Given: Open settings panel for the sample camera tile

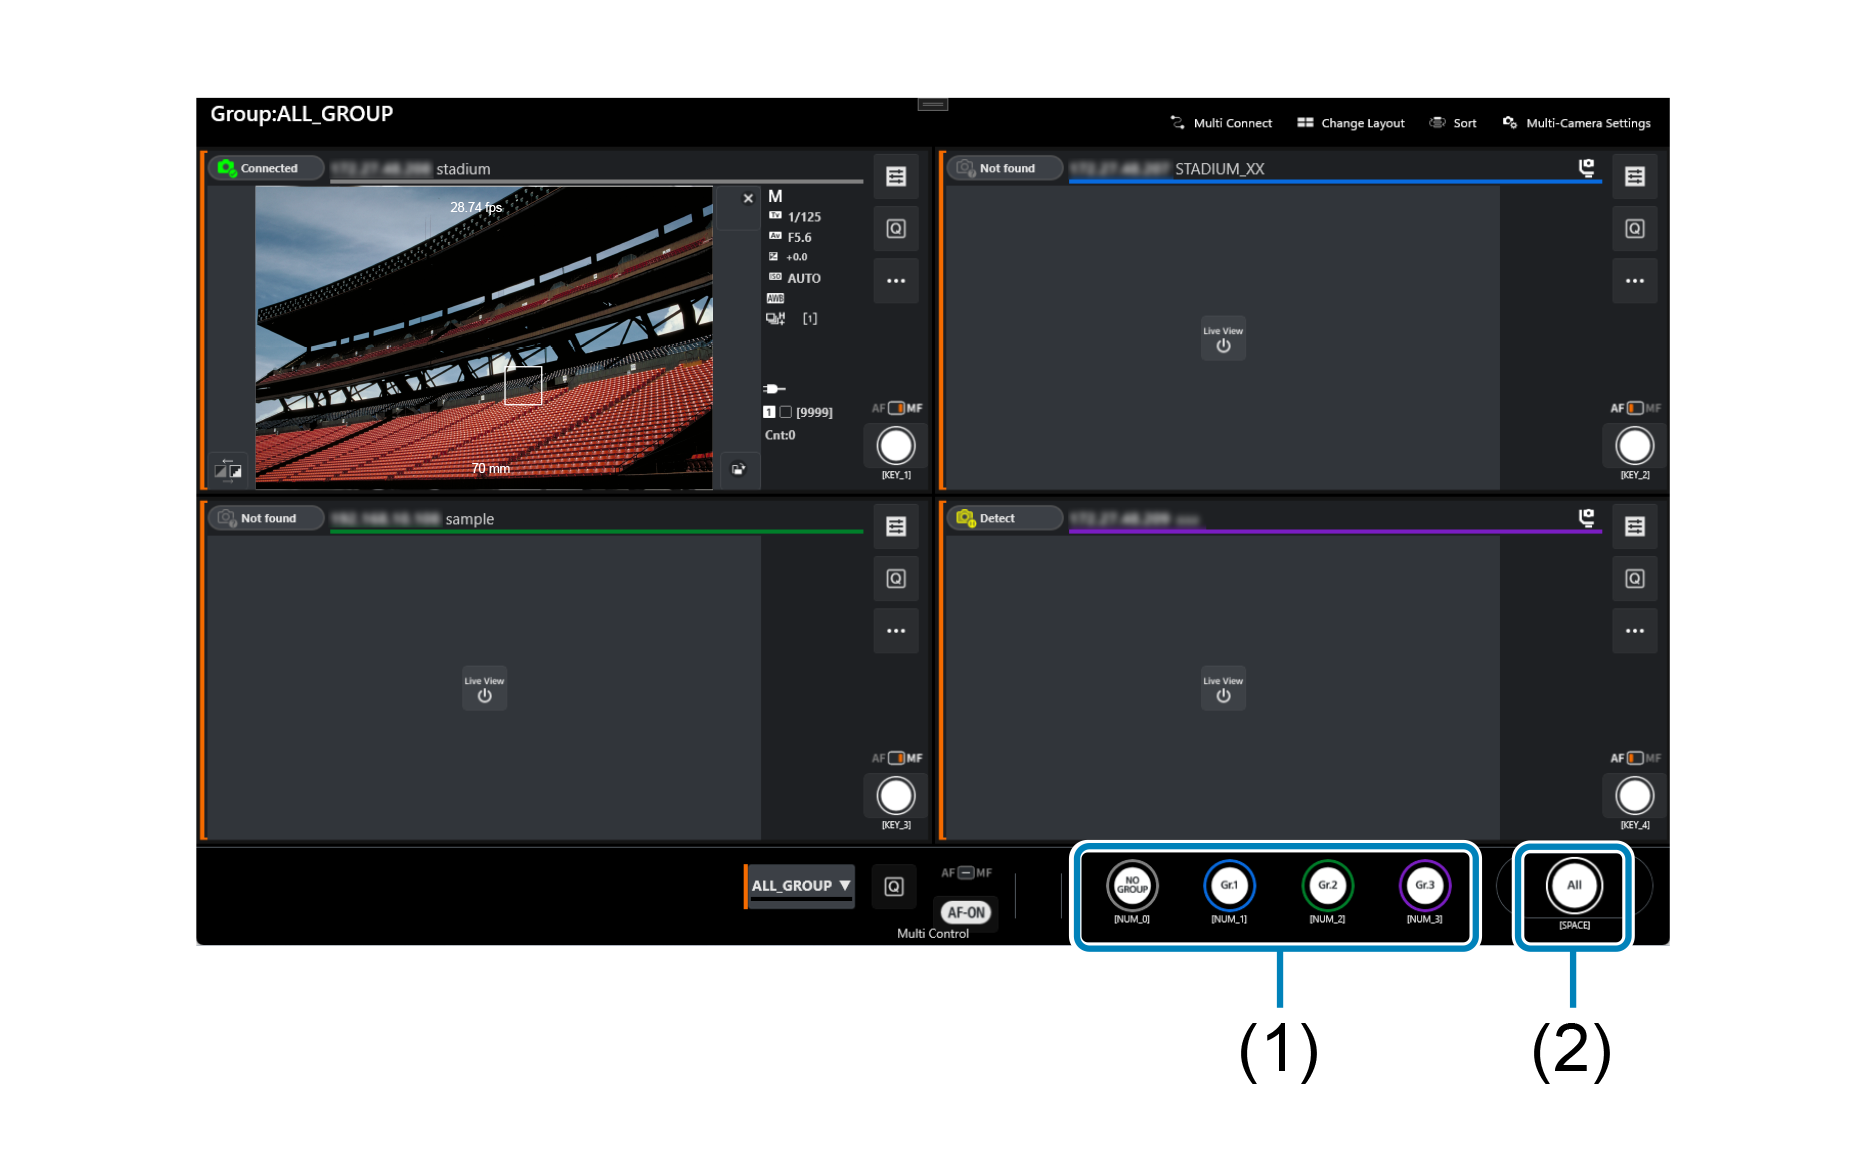Looking at the screenshot, I should [895, 526].
